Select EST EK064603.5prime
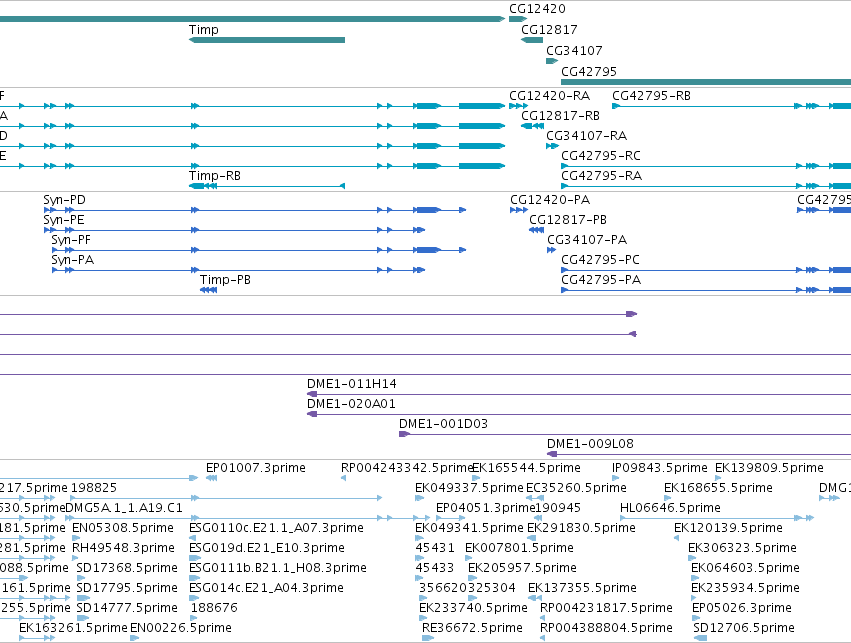 point(695,578)
